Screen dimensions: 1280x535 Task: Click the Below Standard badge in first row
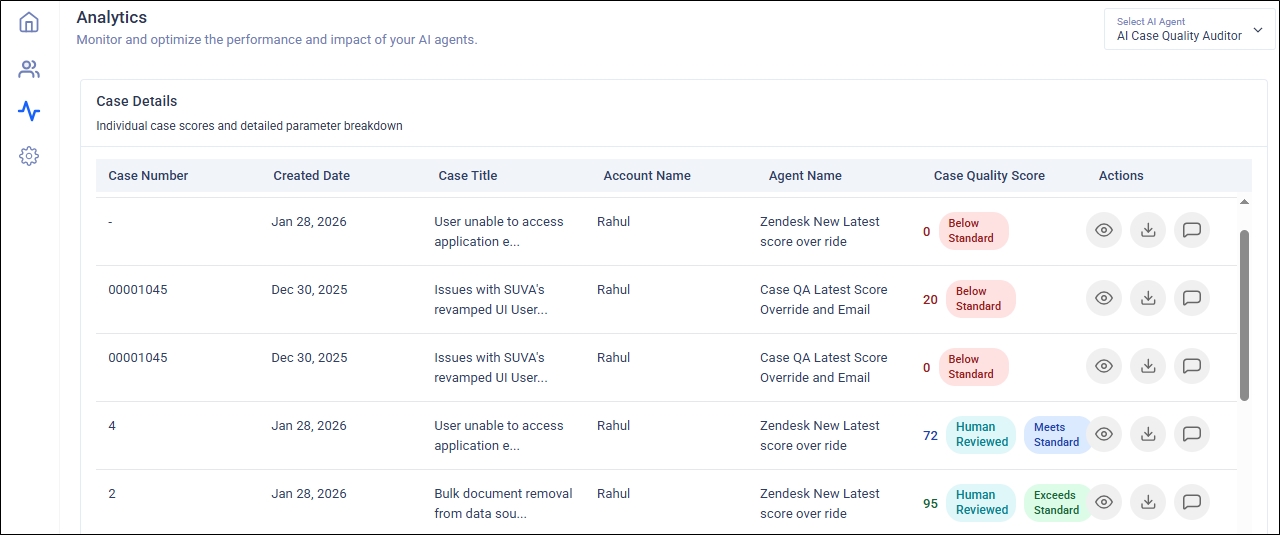(x=973, y=231)
